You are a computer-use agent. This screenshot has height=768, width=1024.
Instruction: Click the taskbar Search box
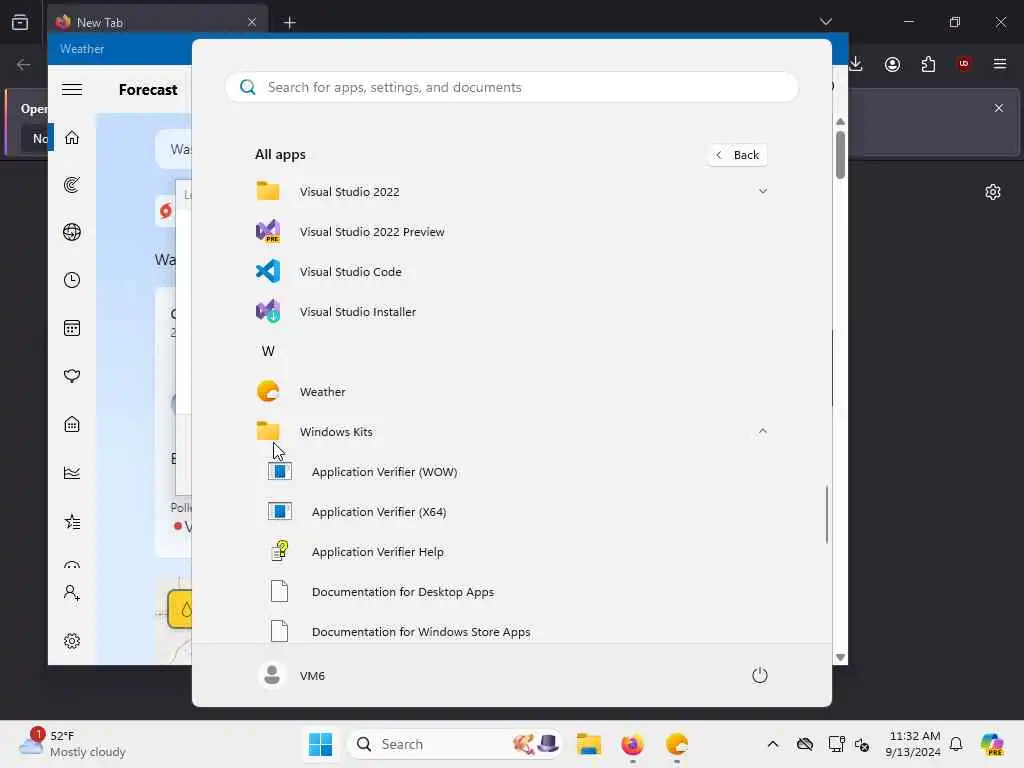click(456, 744)
